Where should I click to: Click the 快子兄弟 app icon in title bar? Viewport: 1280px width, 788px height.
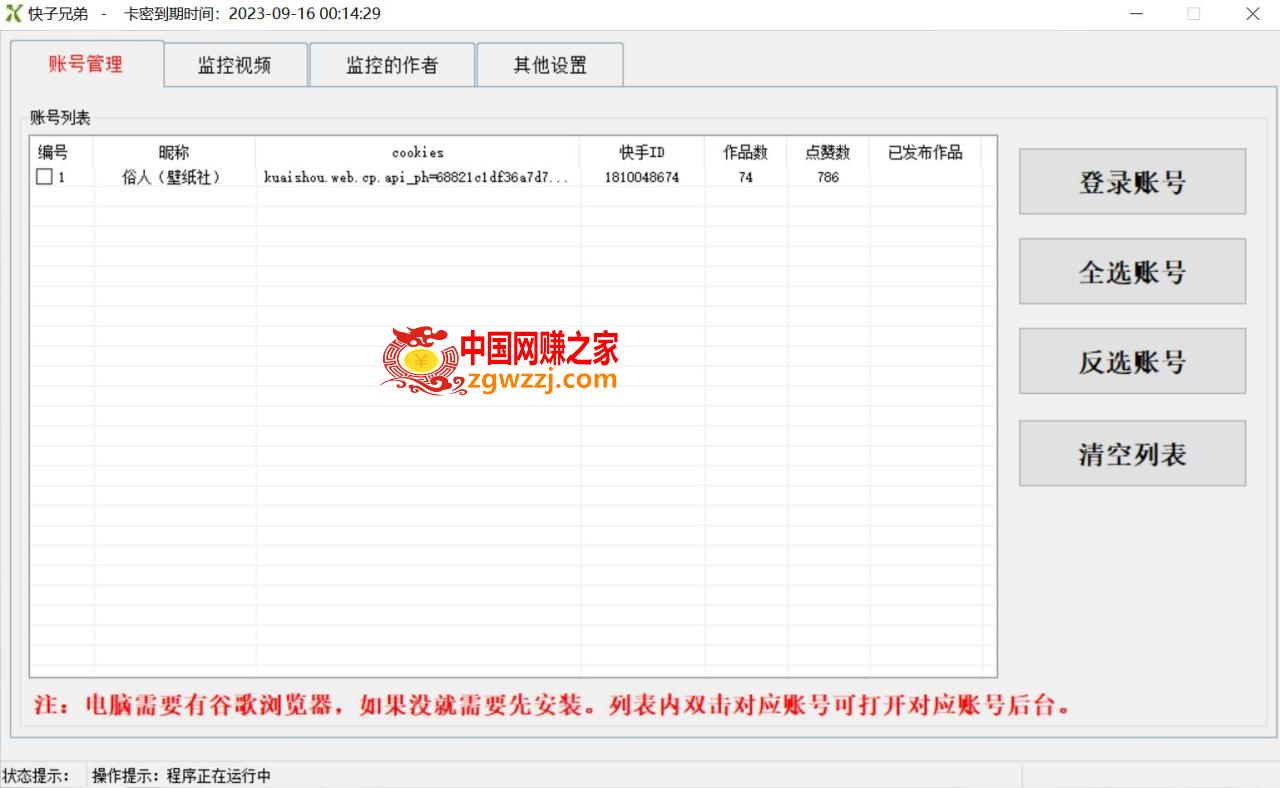point(14,14)
